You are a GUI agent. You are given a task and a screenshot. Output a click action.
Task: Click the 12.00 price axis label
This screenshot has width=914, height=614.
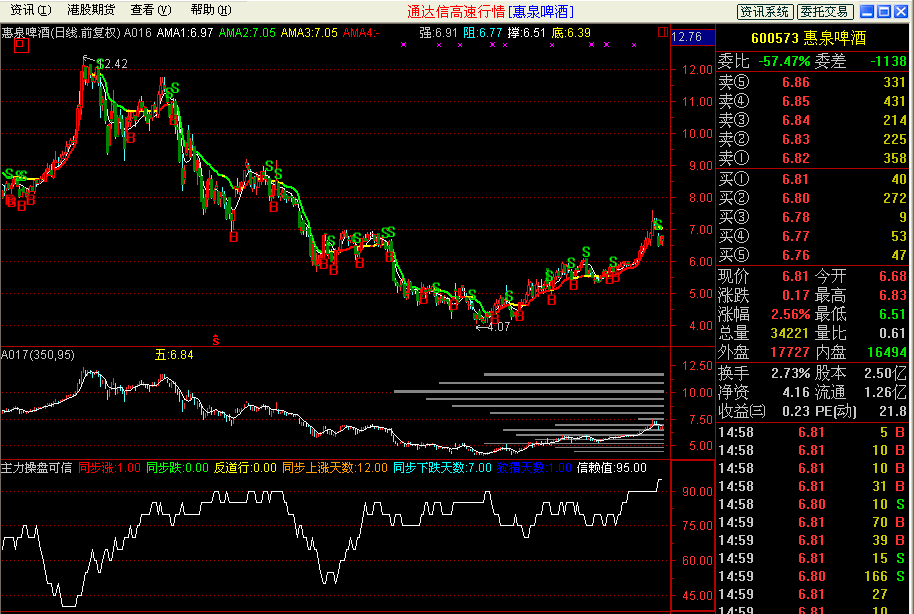click(x=698, y=69)
